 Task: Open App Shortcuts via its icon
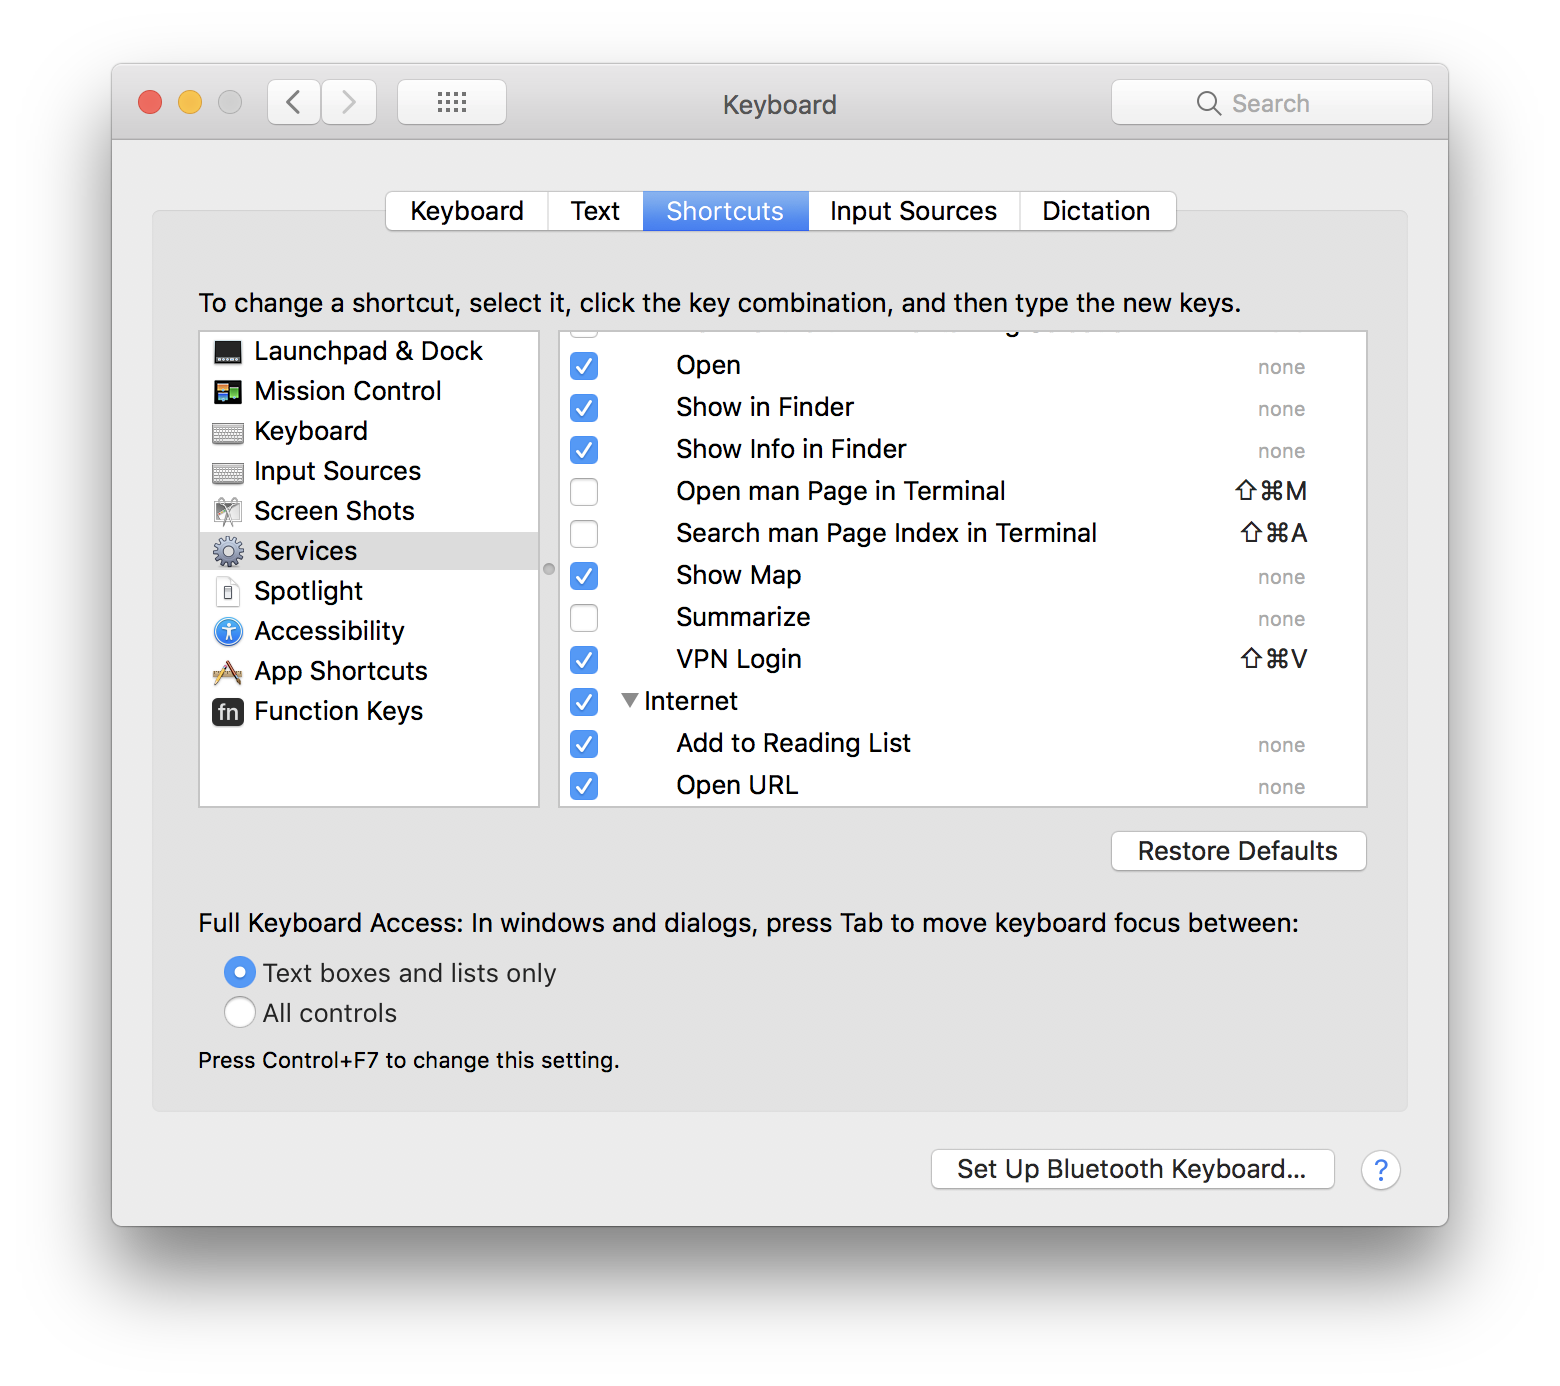tap(228, 672)
